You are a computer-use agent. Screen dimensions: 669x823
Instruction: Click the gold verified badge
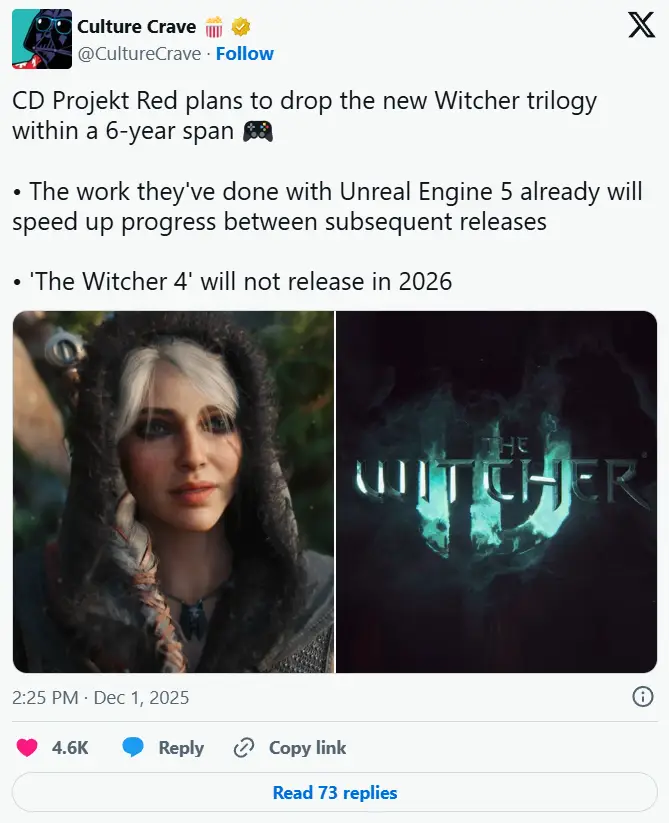pyautogui.click(x=240, y=27)
